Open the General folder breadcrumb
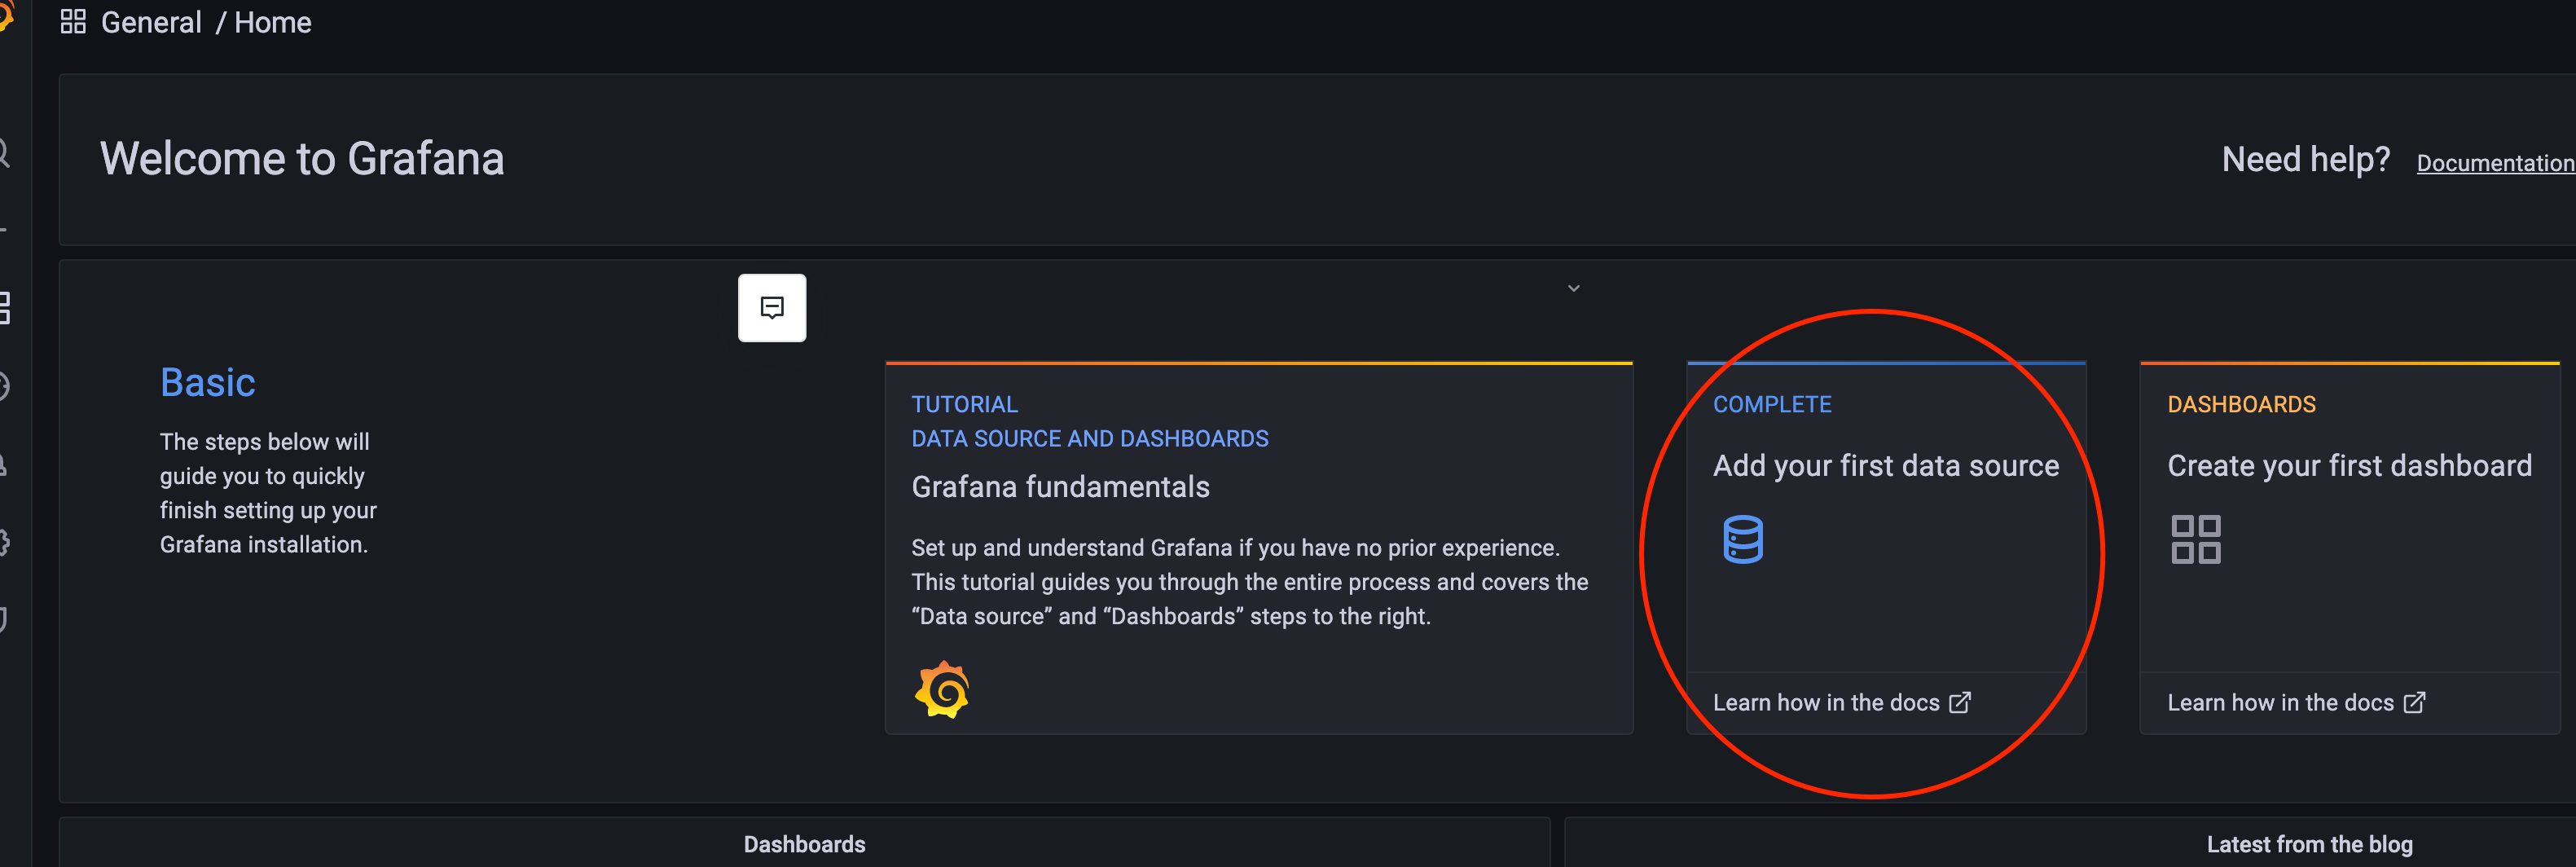Image resolution: width=2576 pixels, height=867 pixels. click(151, 22)
